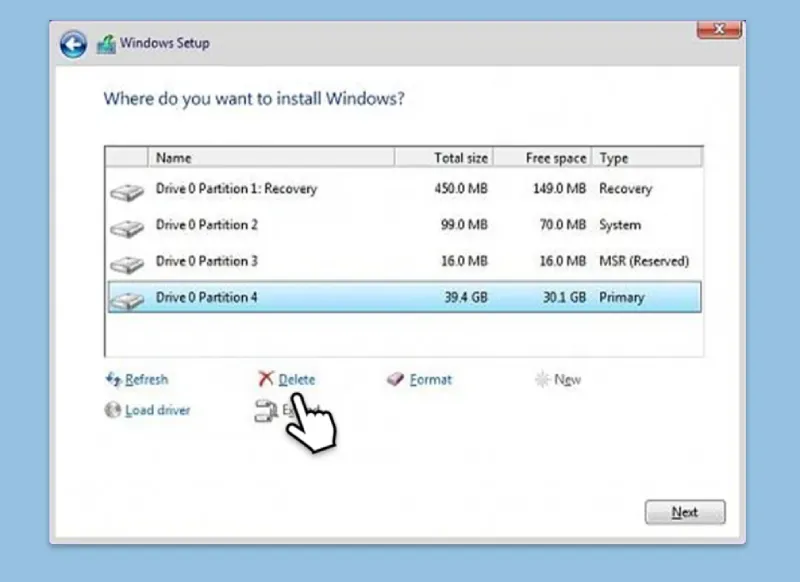Sort by the Total size column header
The width and height of the screenshot is (800, 582).
click(443, 158)
